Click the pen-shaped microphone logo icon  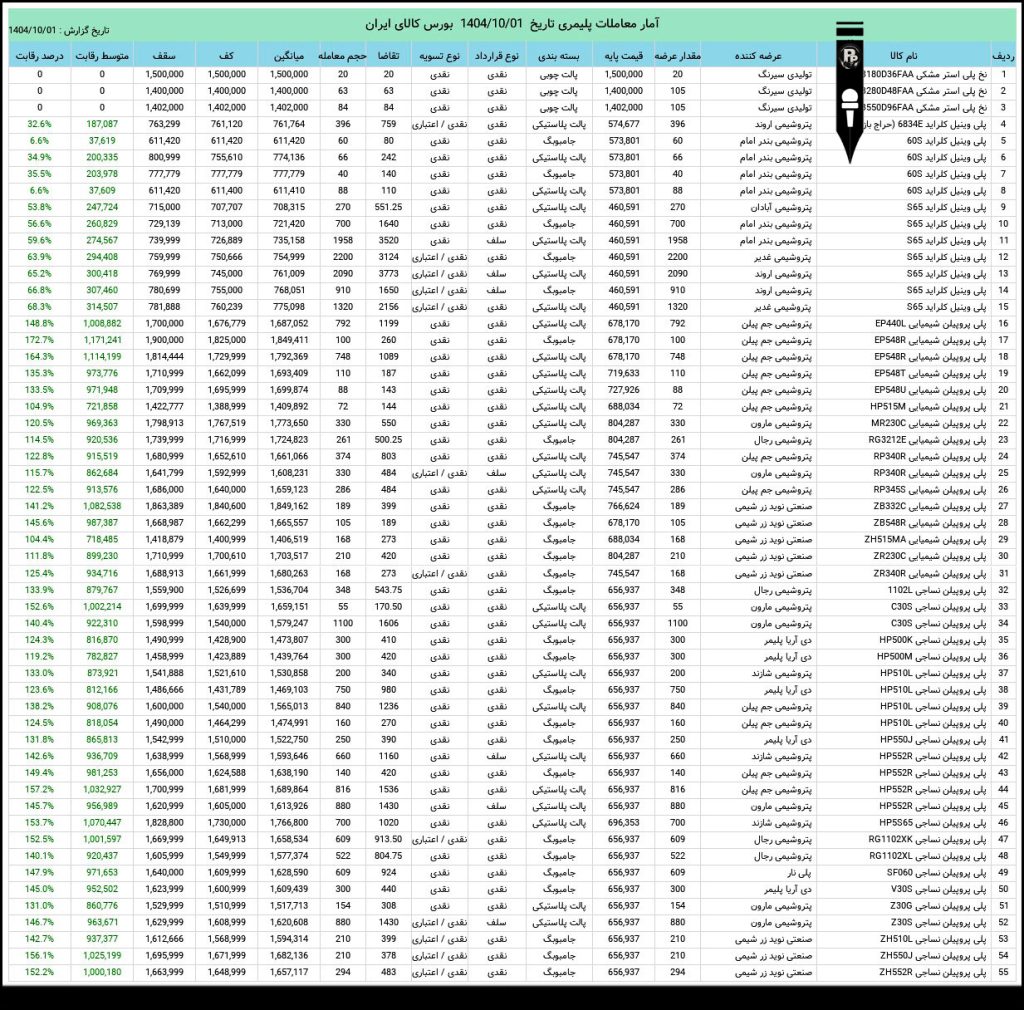[x=850, y=91]
